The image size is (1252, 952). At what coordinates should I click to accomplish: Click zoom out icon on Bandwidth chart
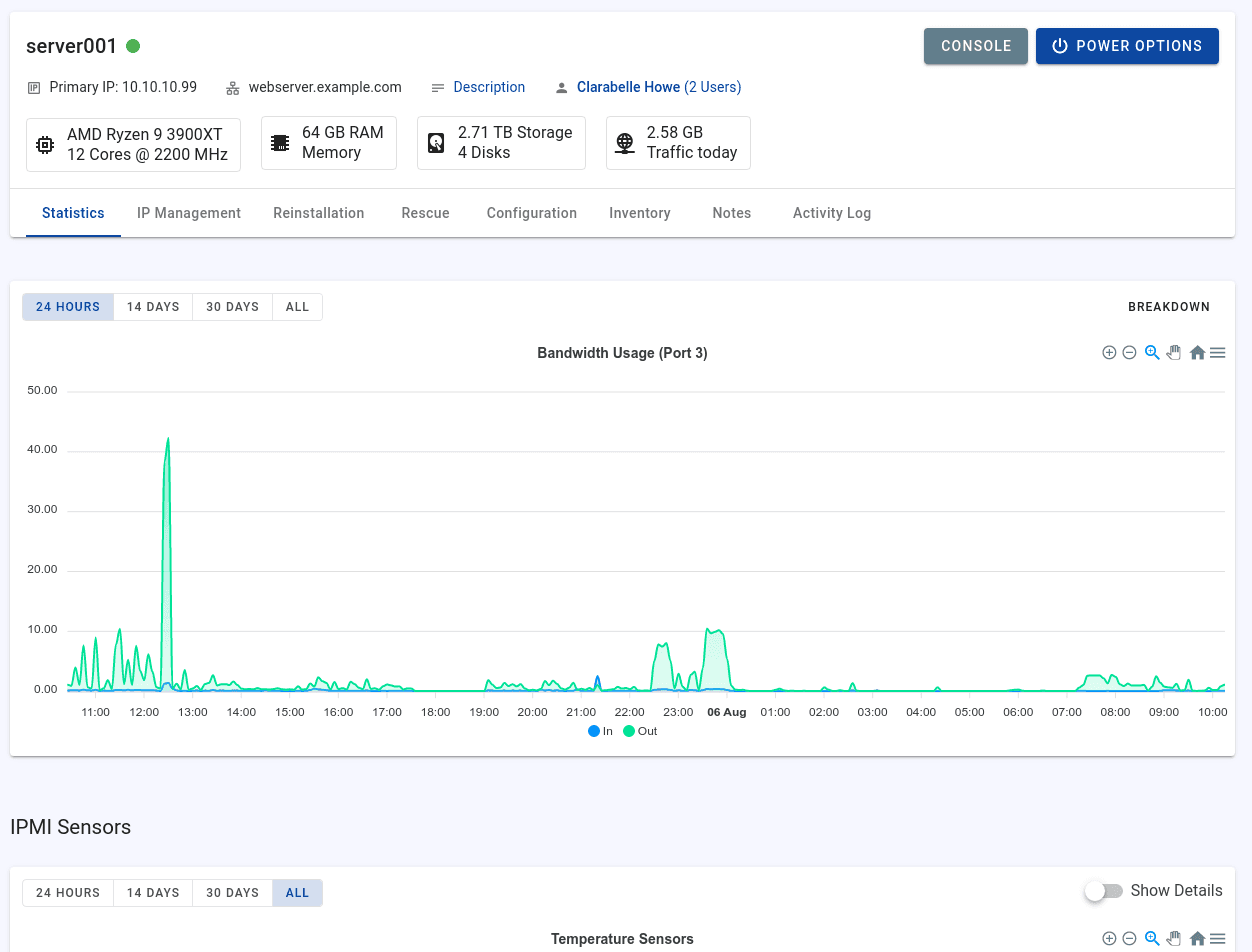click(x=1129, y=353)
